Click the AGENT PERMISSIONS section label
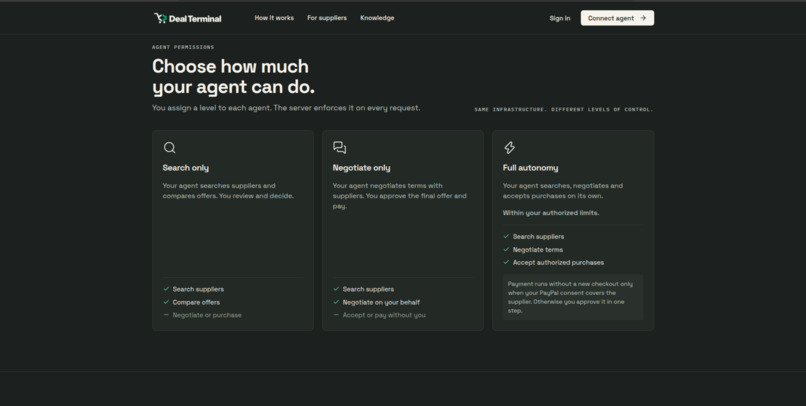Screen dimensions: 806x406 point(183,47)
